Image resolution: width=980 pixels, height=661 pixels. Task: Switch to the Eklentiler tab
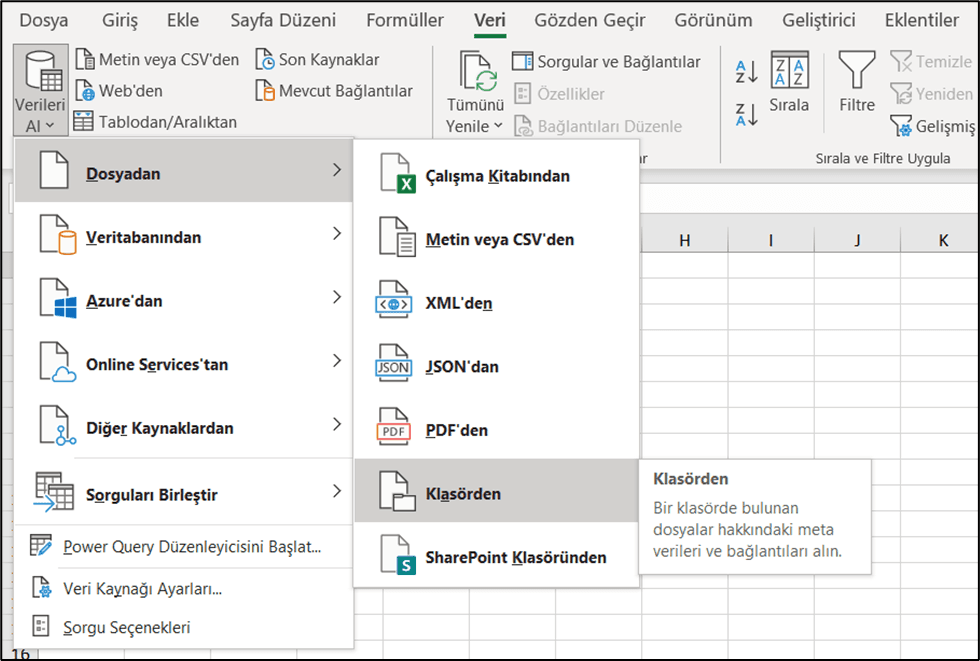coord(921,21)
